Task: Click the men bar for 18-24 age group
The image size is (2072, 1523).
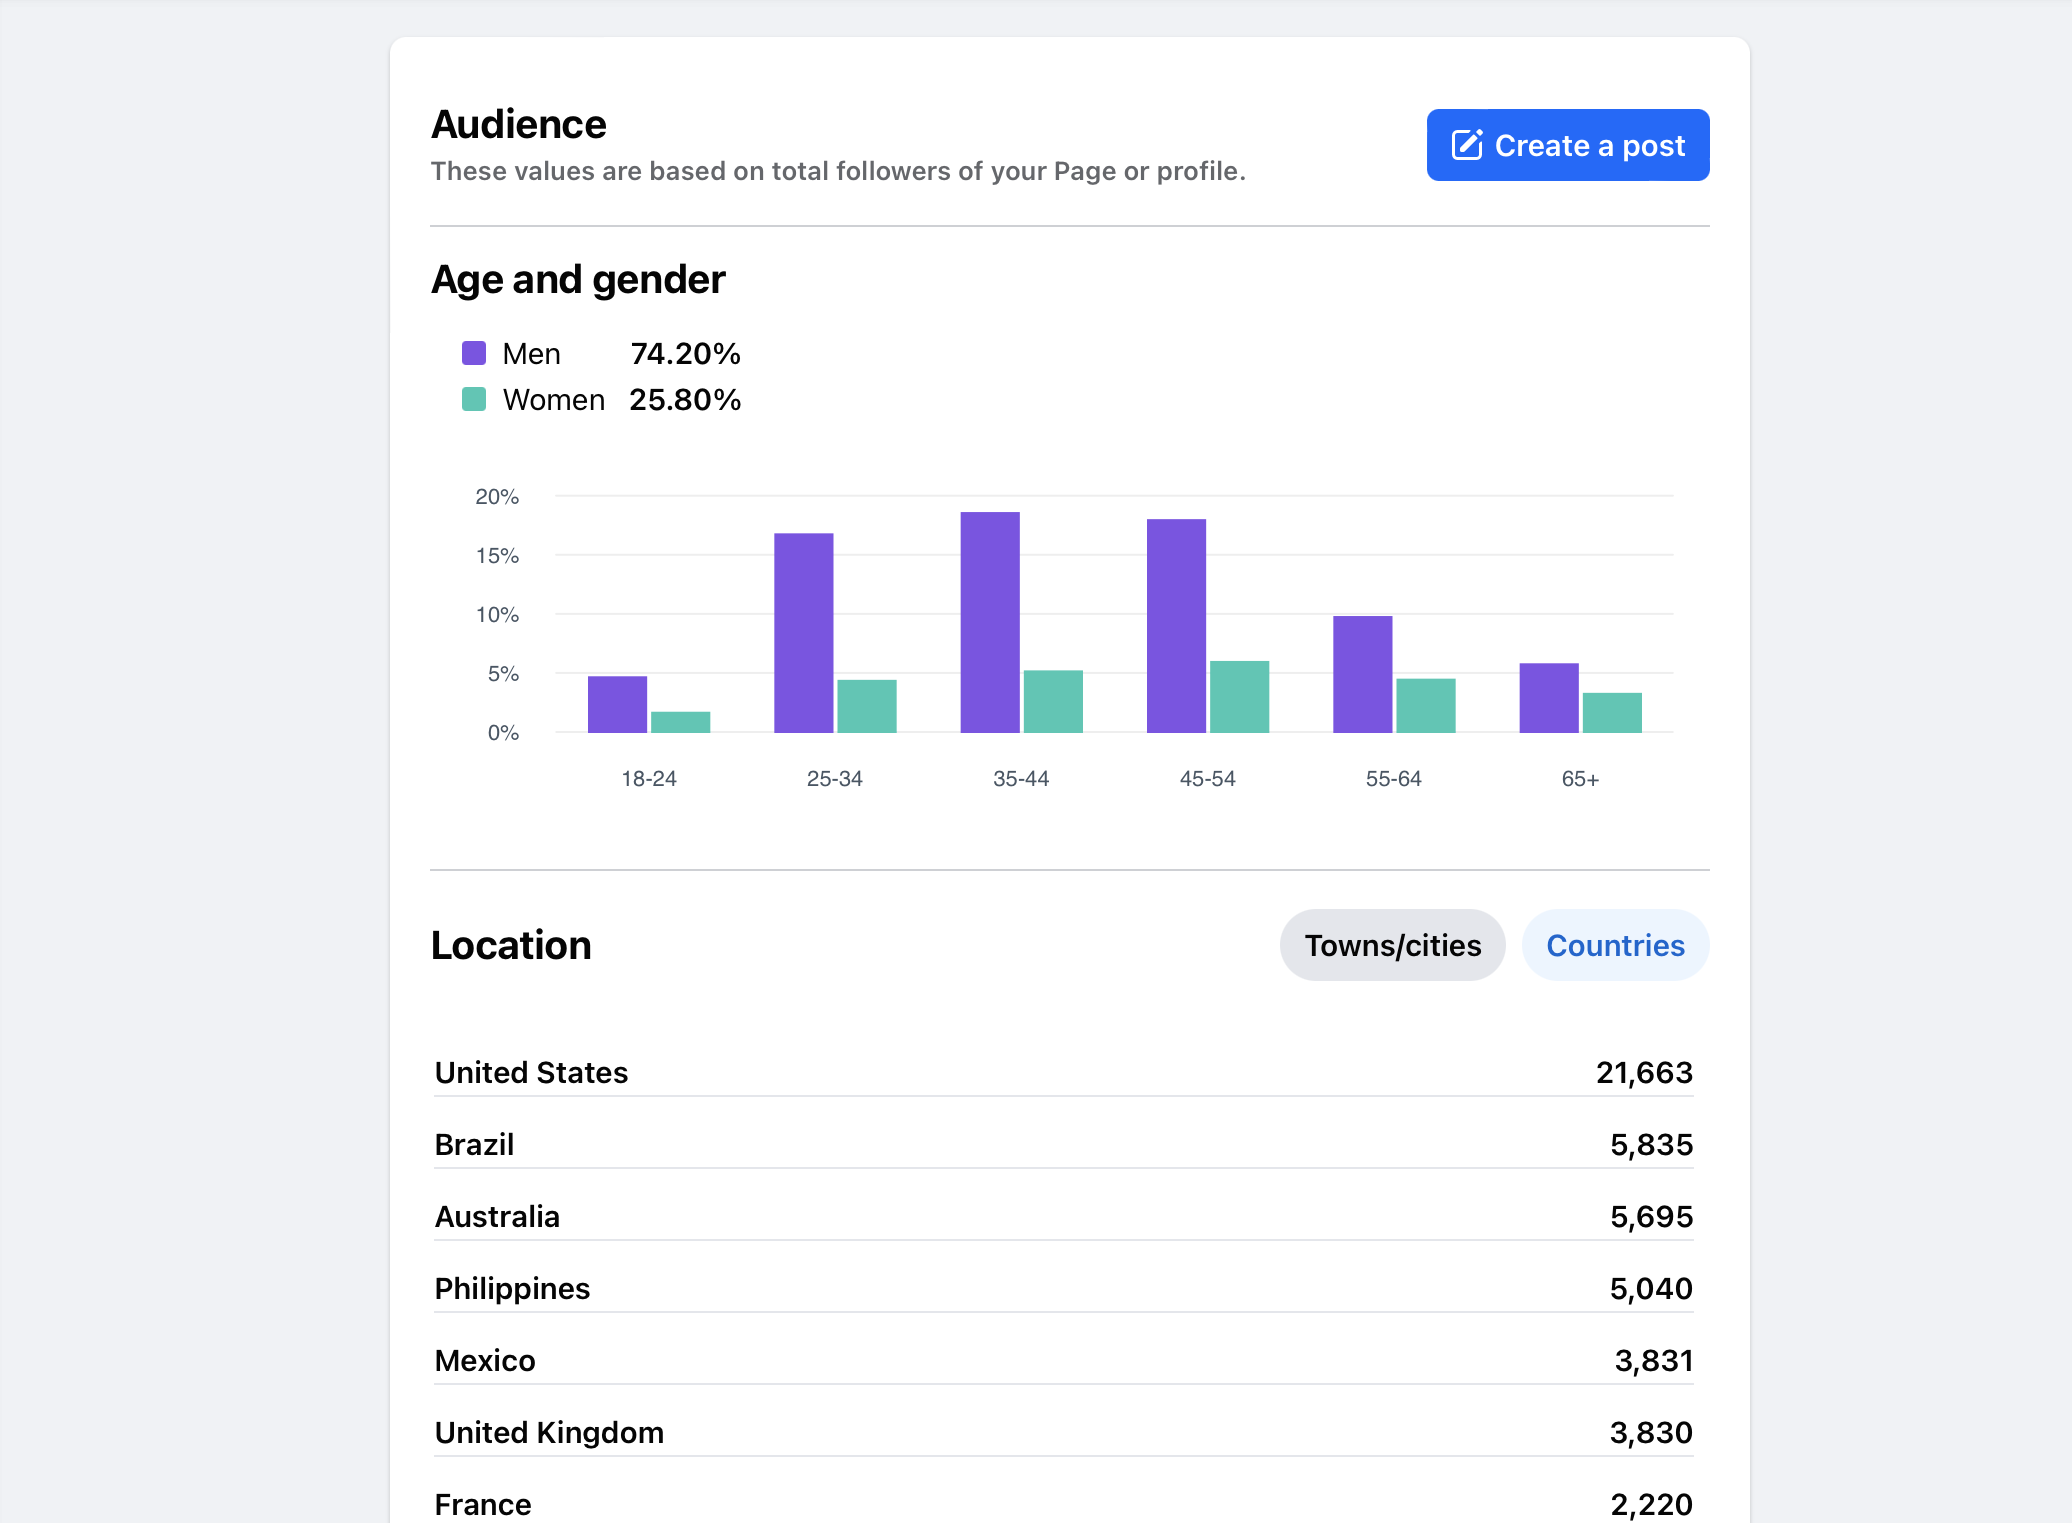Action: [x=617, y=704]
